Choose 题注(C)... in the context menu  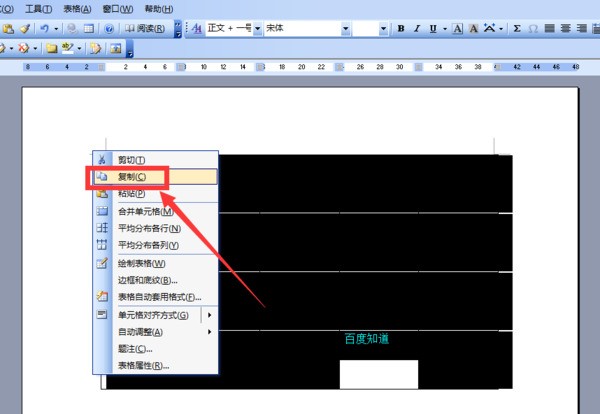click(156, 349)
